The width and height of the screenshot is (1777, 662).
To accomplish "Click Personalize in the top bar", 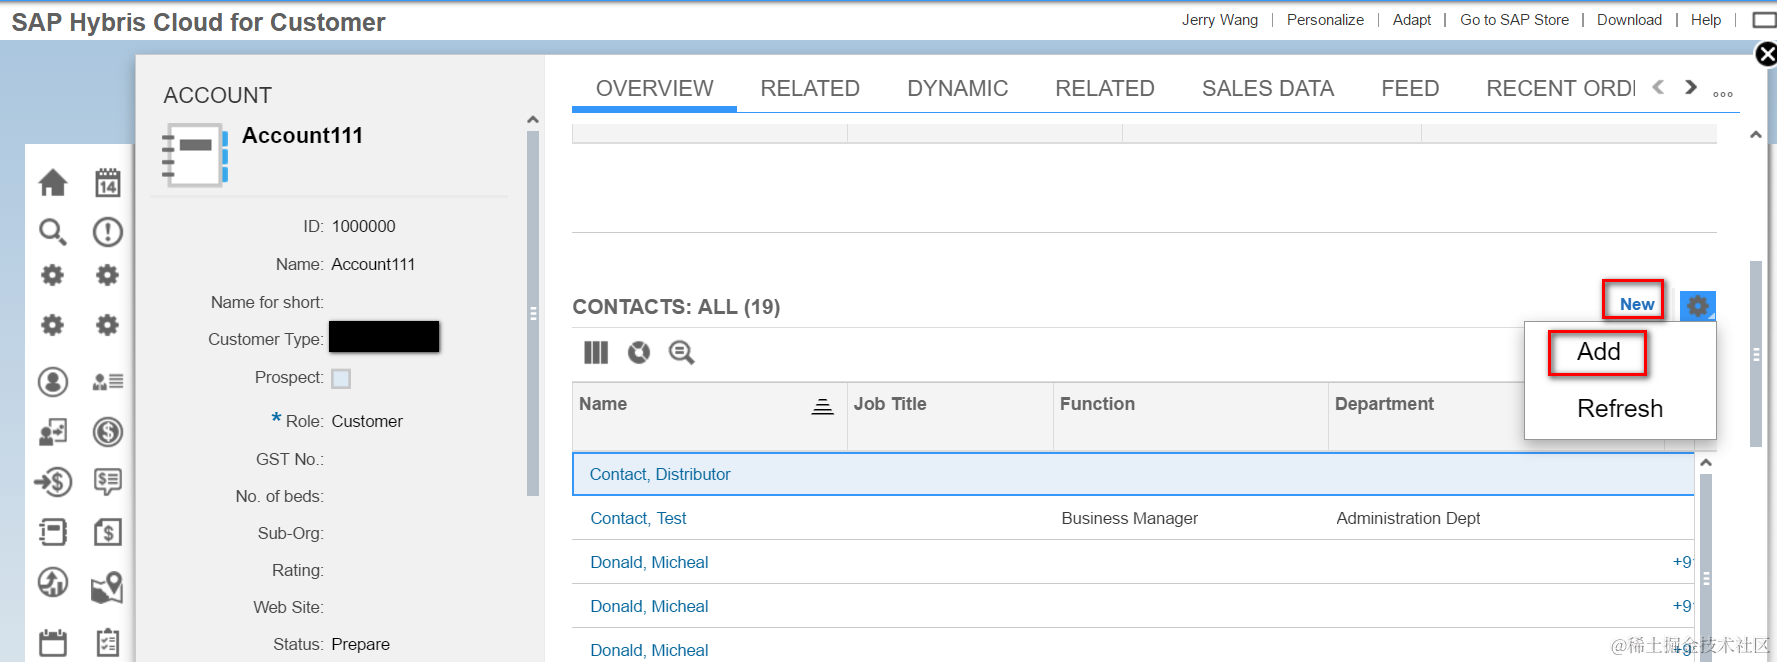I will (1325, 20).
